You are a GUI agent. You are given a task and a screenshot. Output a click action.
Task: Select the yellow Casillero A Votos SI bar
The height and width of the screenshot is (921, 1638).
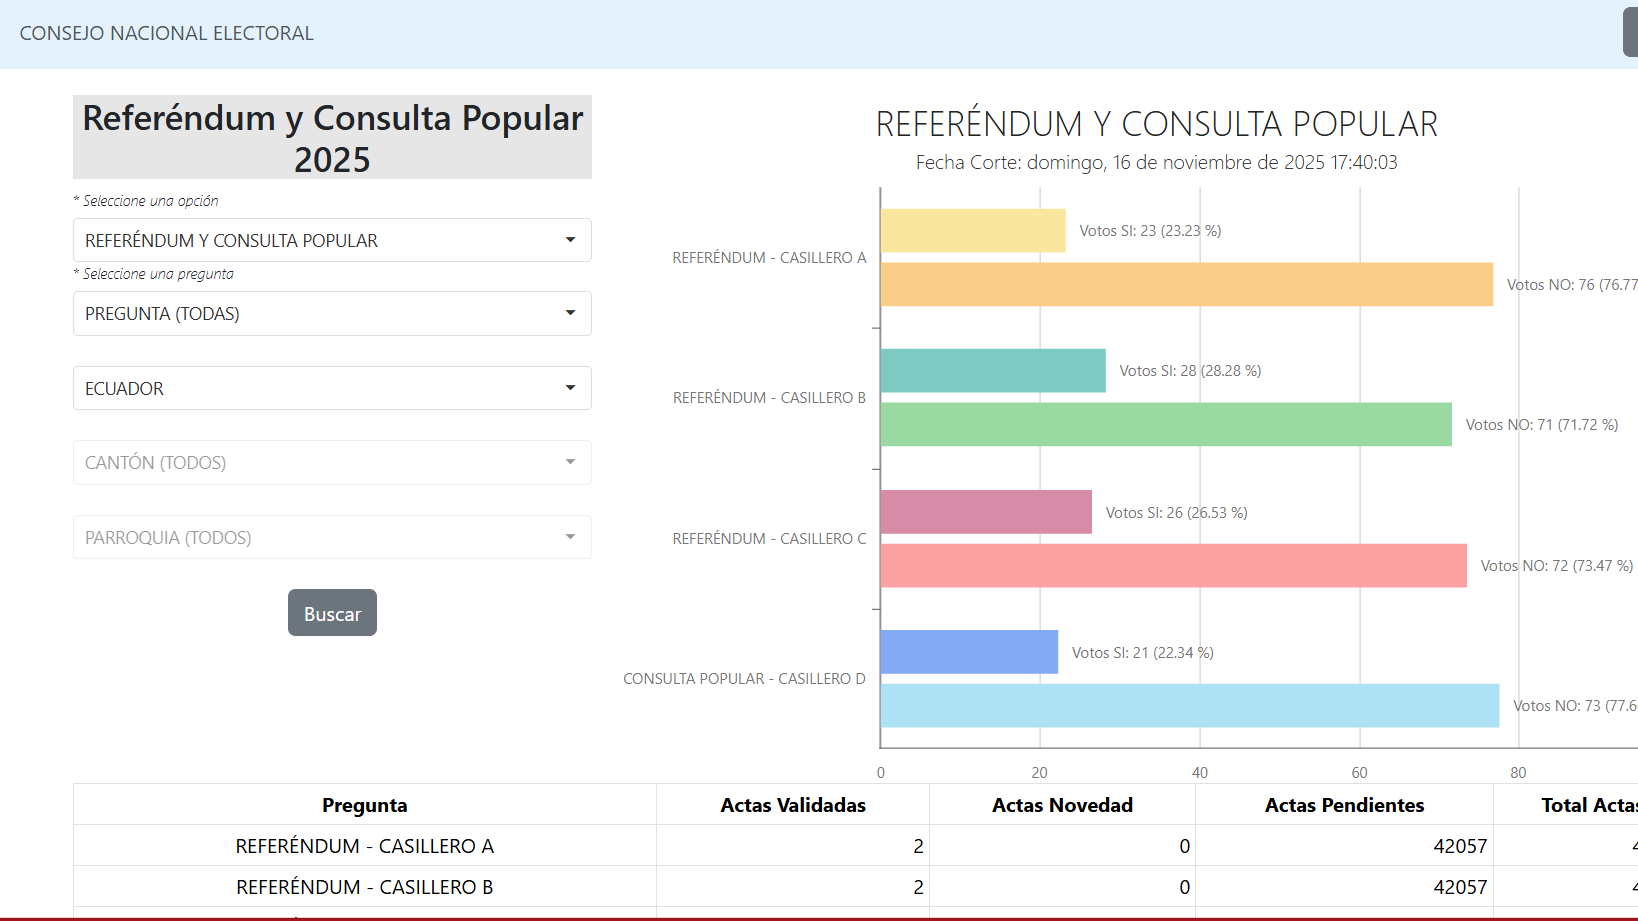tap(972, 231)
